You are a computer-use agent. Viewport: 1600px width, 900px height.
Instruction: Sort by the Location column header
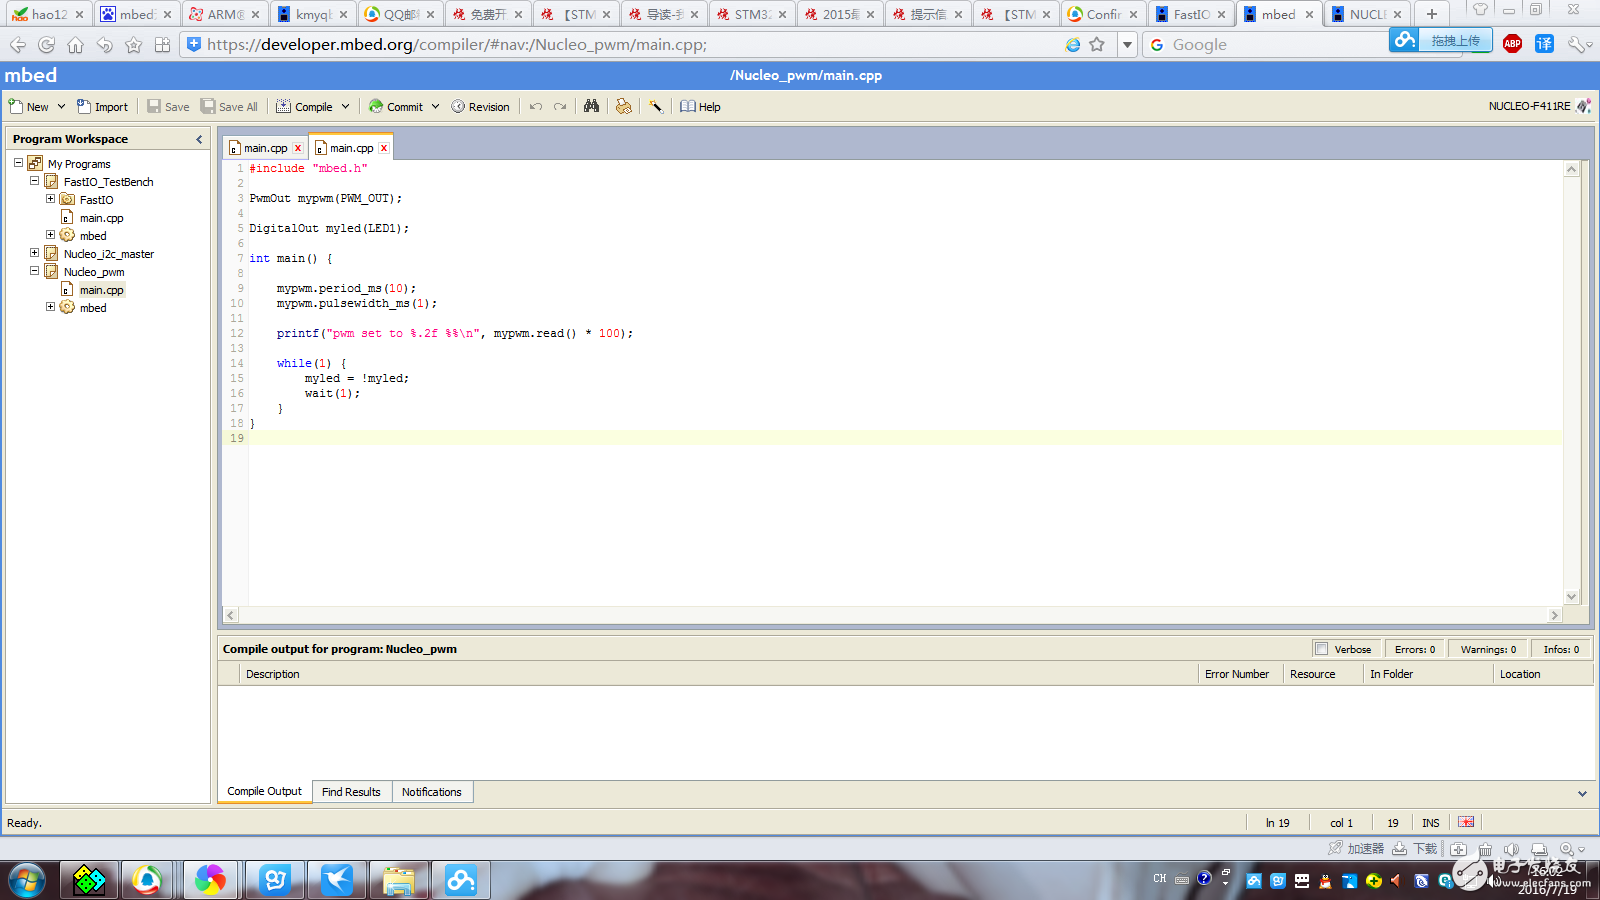pyautogui.click(x=1543, y=674)
